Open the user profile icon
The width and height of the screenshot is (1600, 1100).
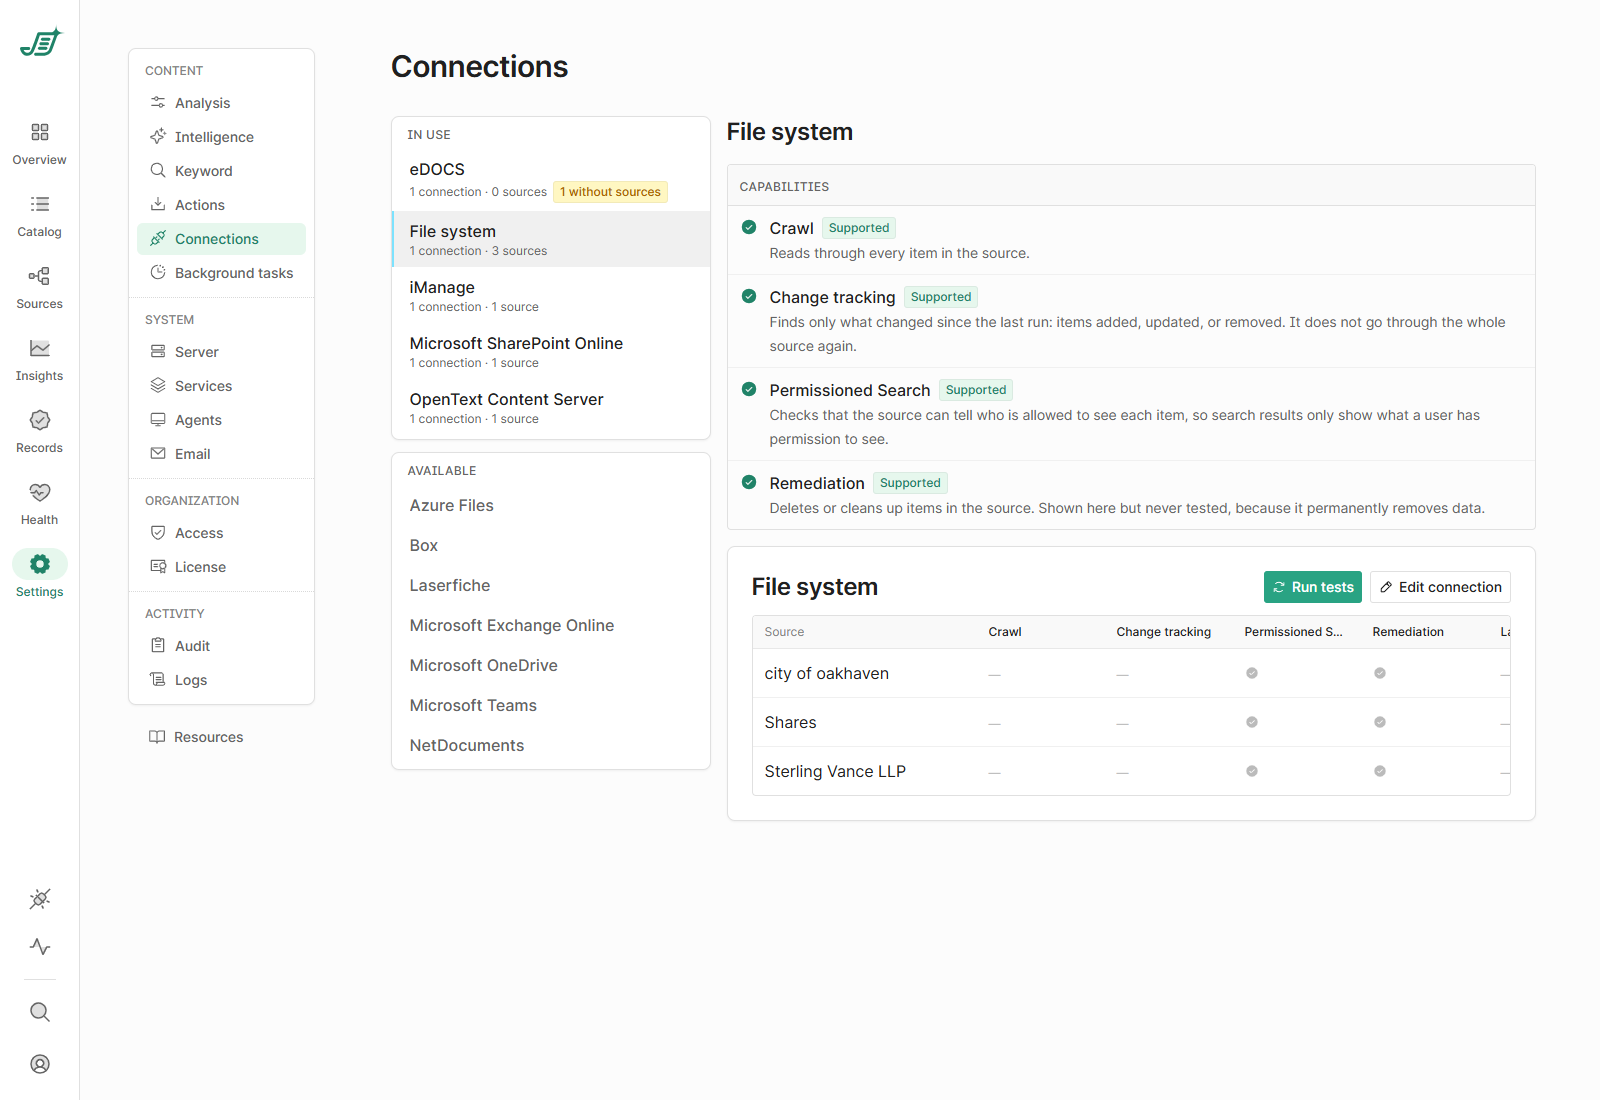tap(40, 1064)
